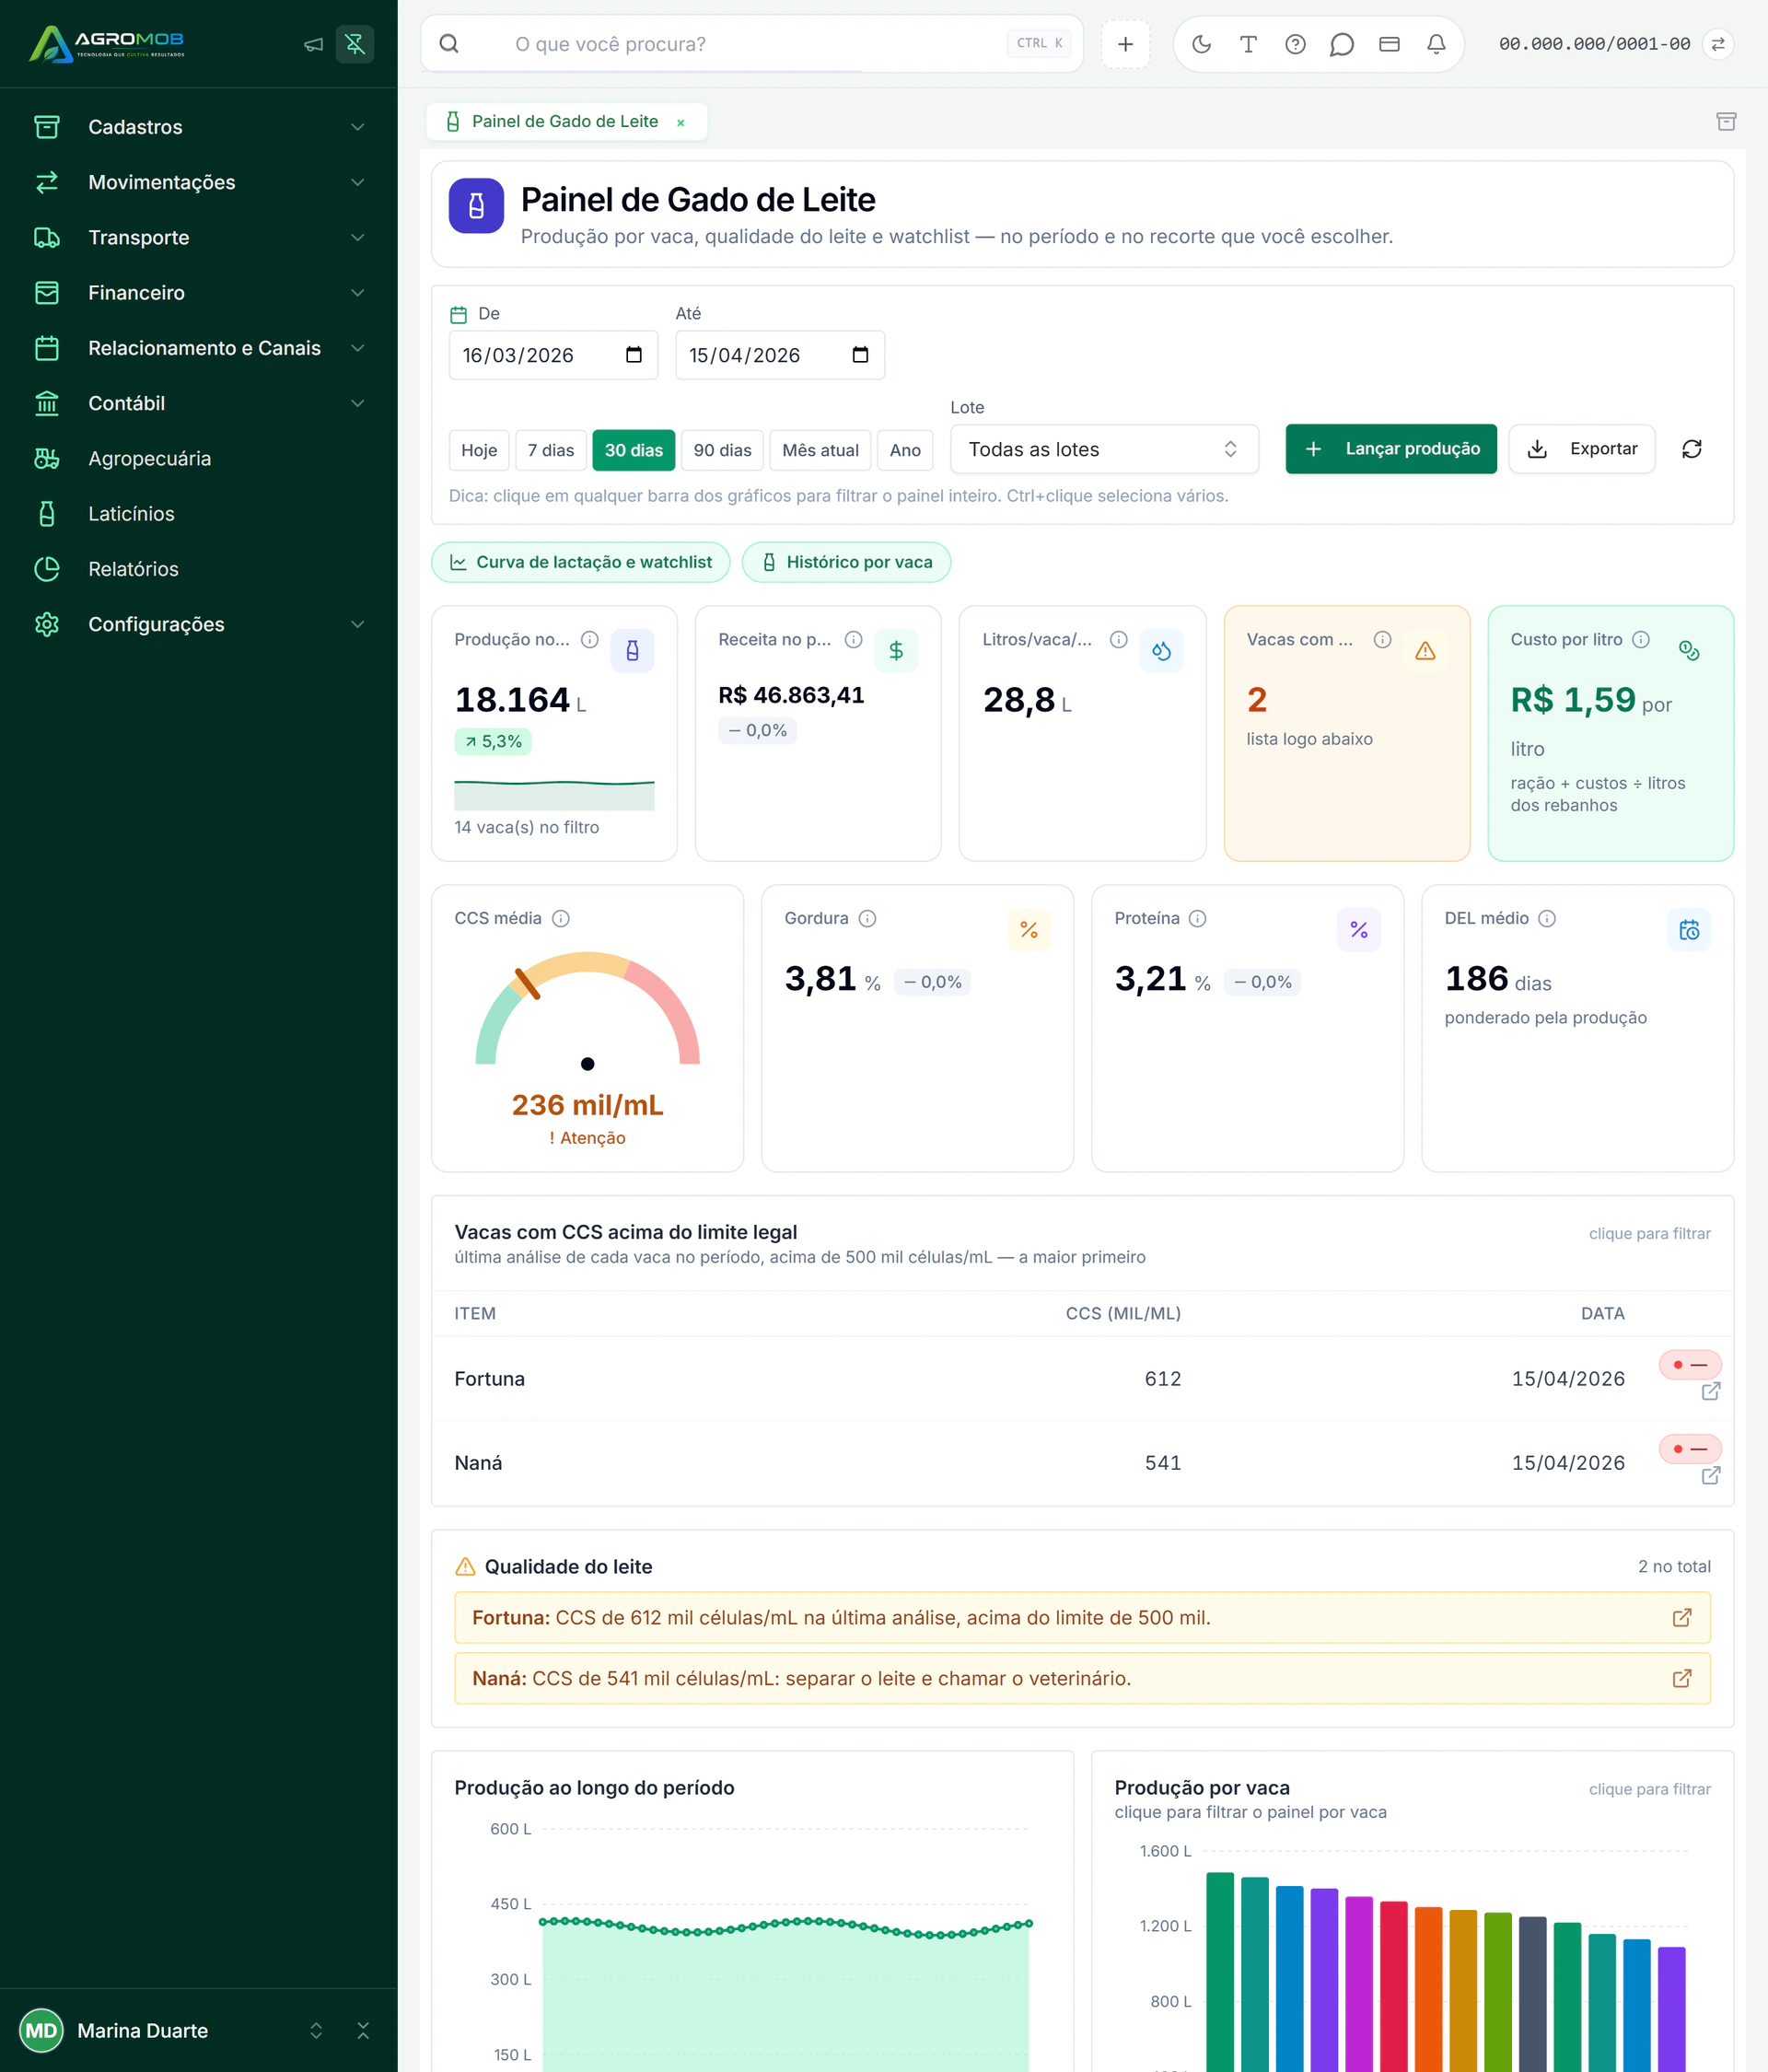Expand the Cadastros menu
Viewport: 1768px width, 2072px height.
pos(199,127)
